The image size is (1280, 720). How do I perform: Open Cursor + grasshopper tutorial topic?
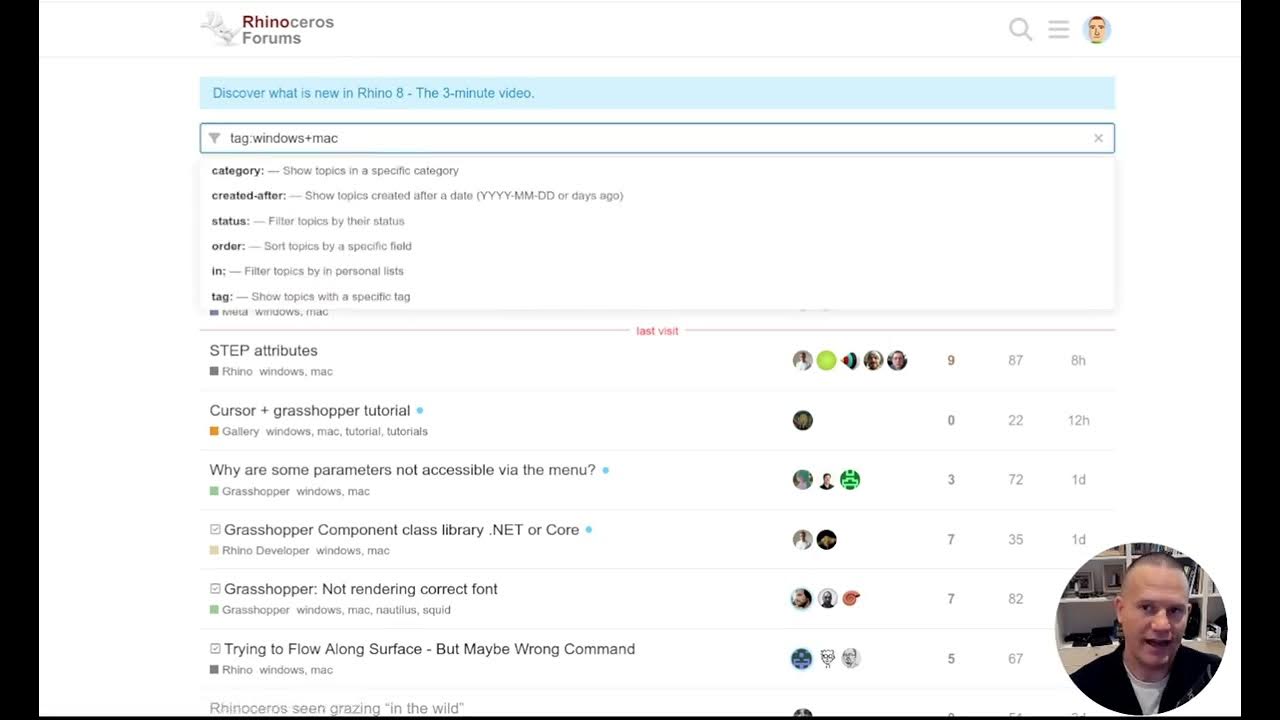click(310, 411)
